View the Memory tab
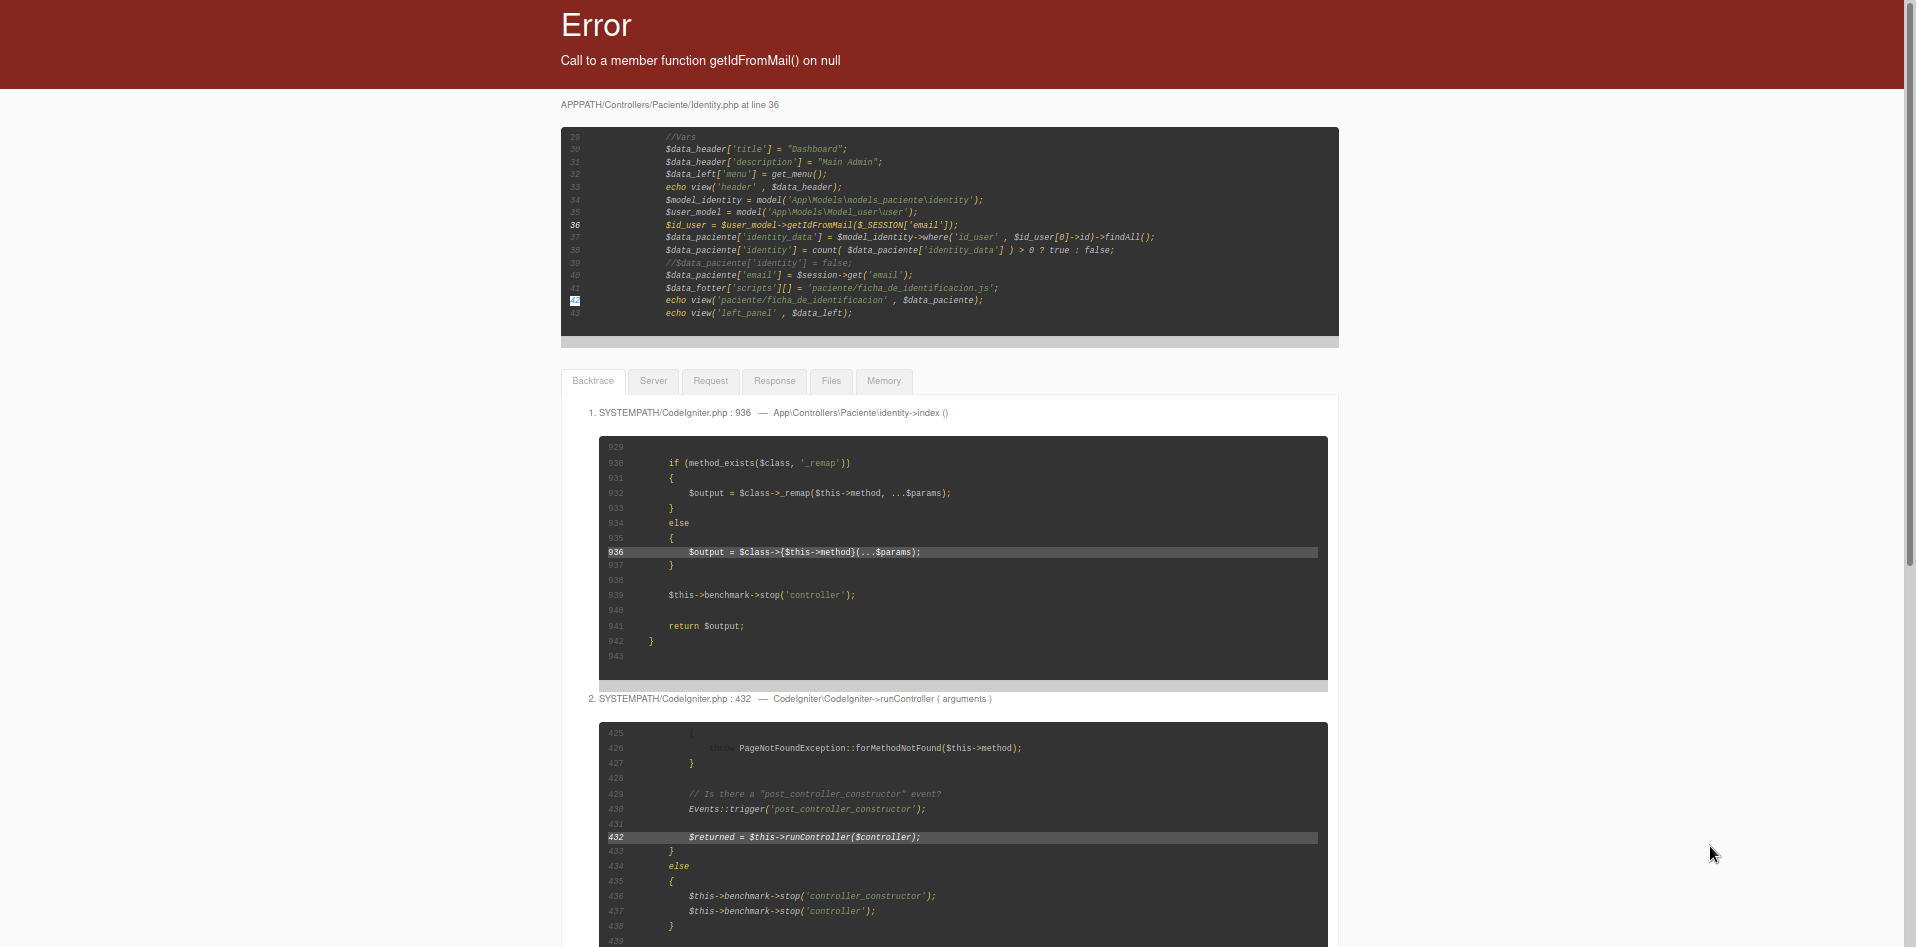The width and height of the screenshot is (1916, 947). 884,381
